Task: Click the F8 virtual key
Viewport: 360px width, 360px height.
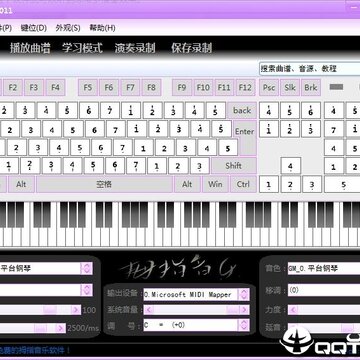Action: click(151, 88)
